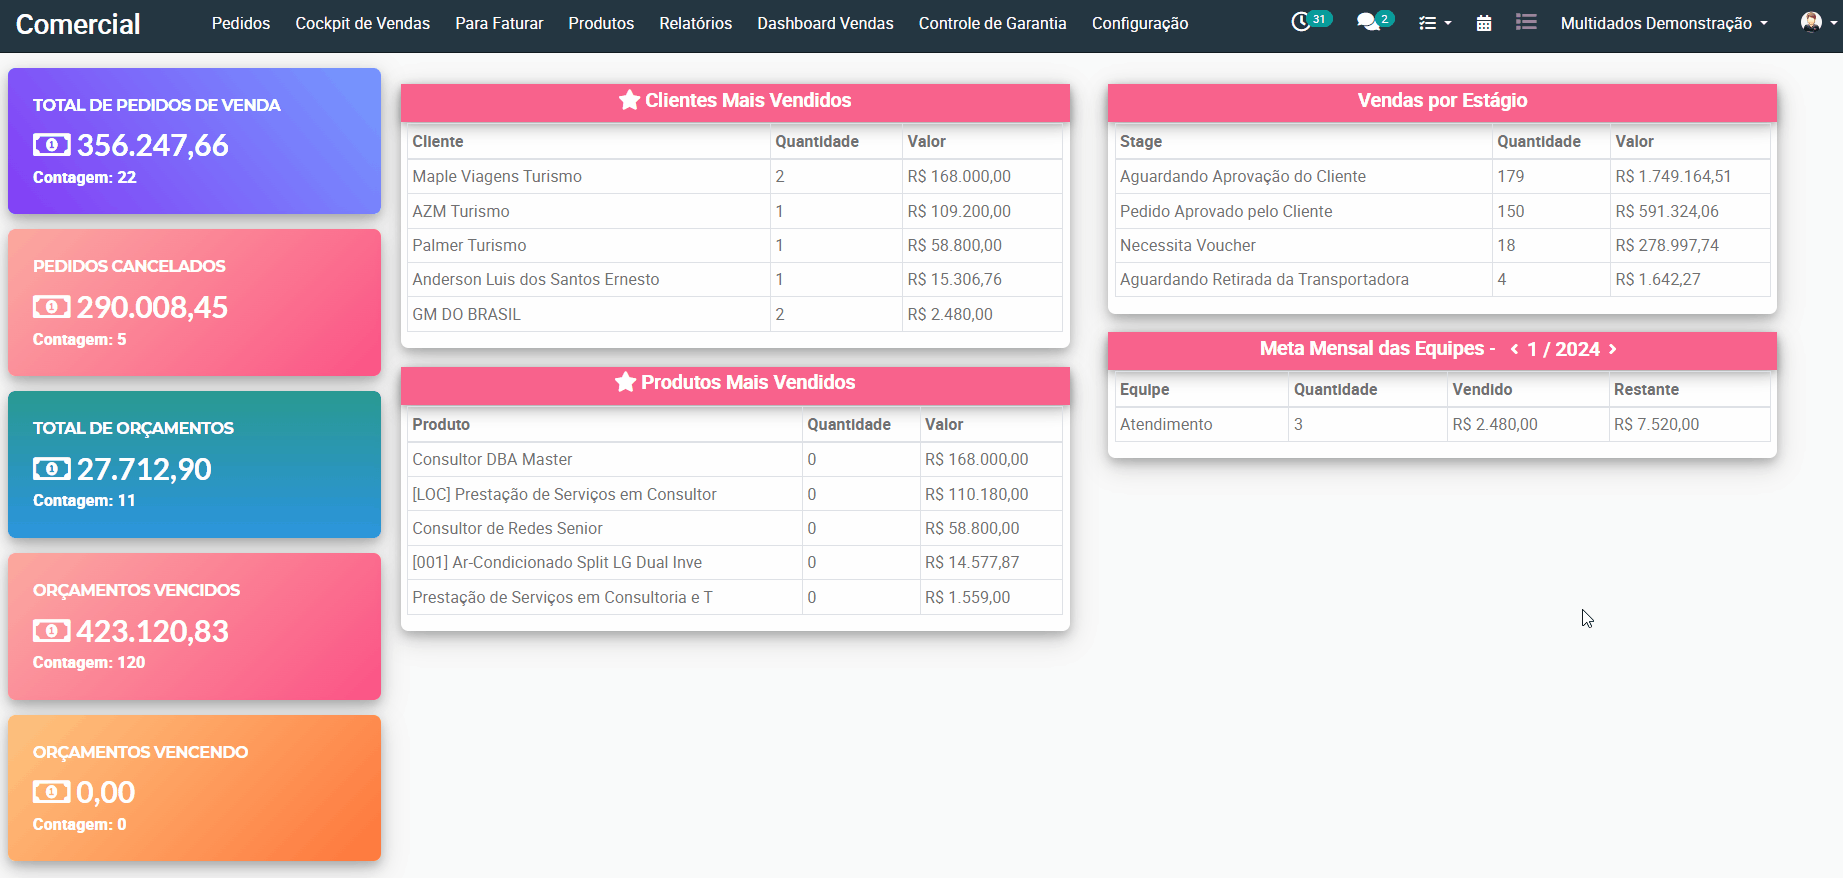
Task: Click money icon on Total de Pedidos de Venda
Action: click(x=52, y=145)
